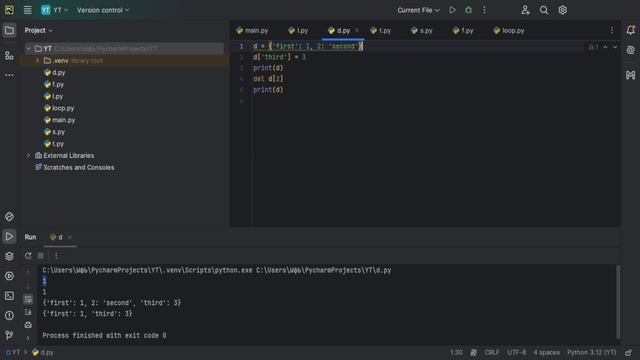Place cursor on print(d) line 3
The width and height of the screenshot is (640, 360).
(x=268, y=68)
